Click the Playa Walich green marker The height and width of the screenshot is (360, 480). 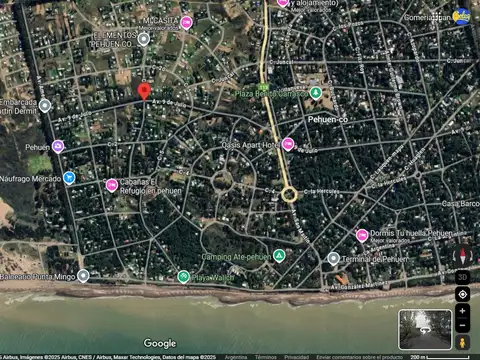(183, 277)
